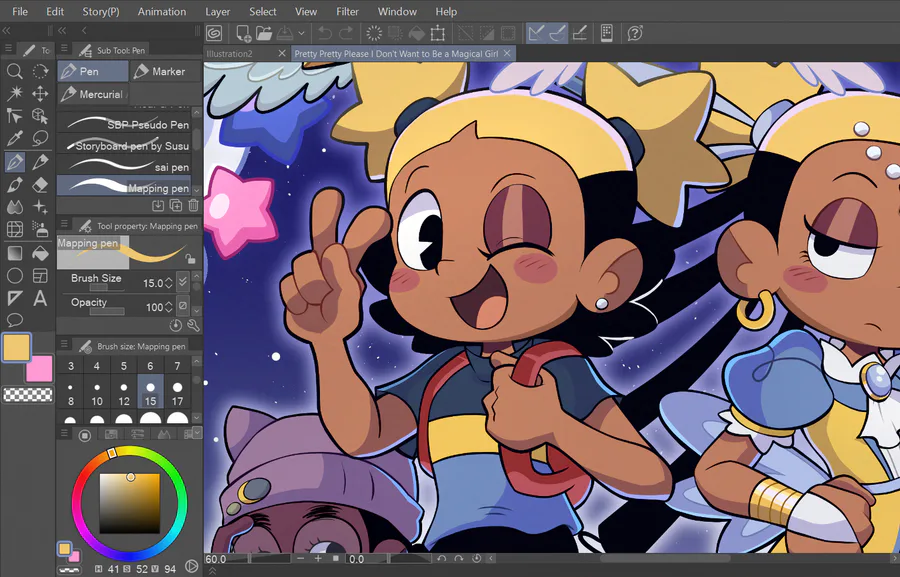This screenshot has width=900, height=577.
Task: Create a new canvas from toolbar
Action: tap(243, 33)
